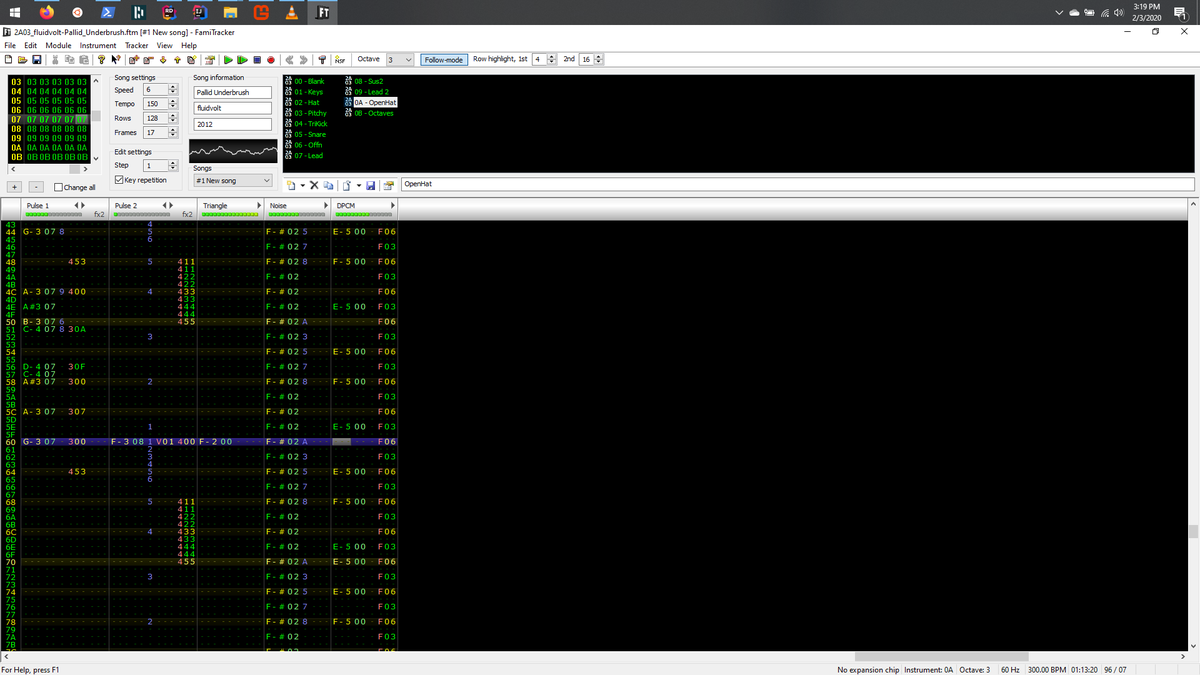Viewport: 1200px width, 675px height.
Task: Click Play and loop pattern icon
Action: 243,60
